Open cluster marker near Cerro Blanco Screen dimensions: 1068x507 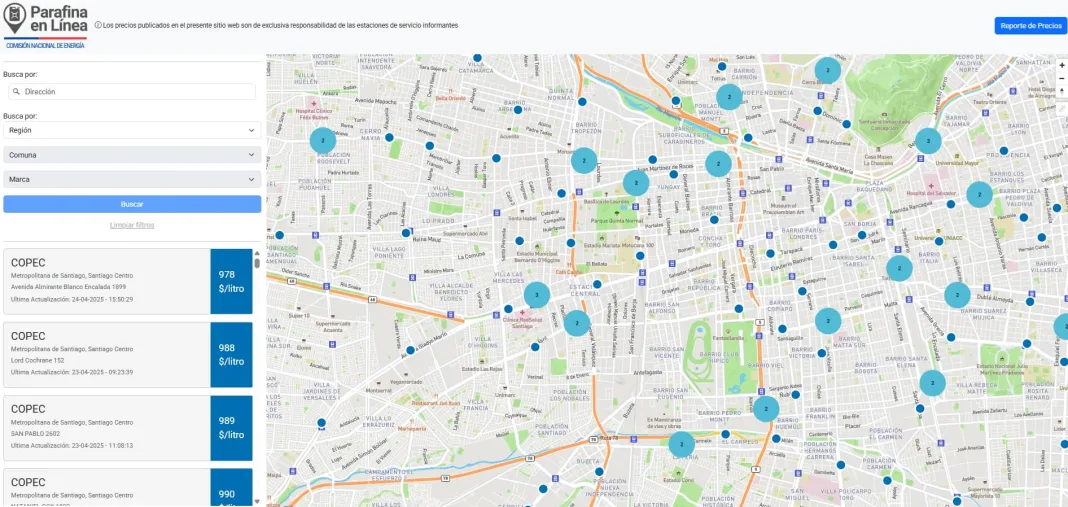(828, 70)
